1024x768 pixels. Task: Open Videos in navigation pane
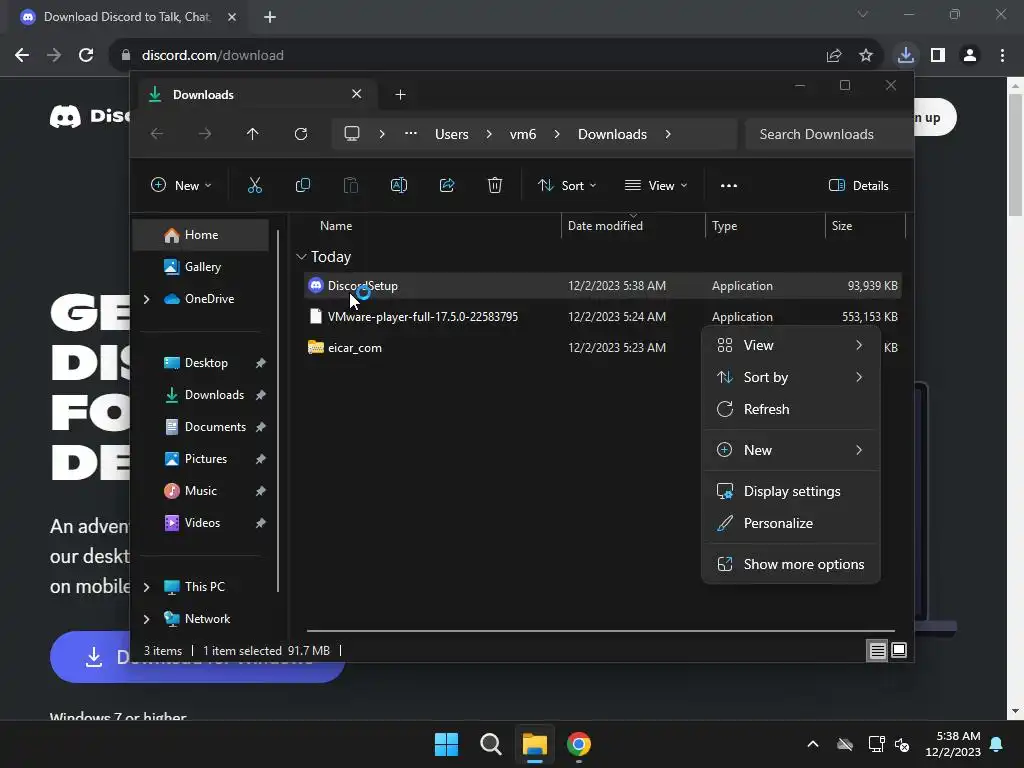pyautogui.click(x=200, y=523)
